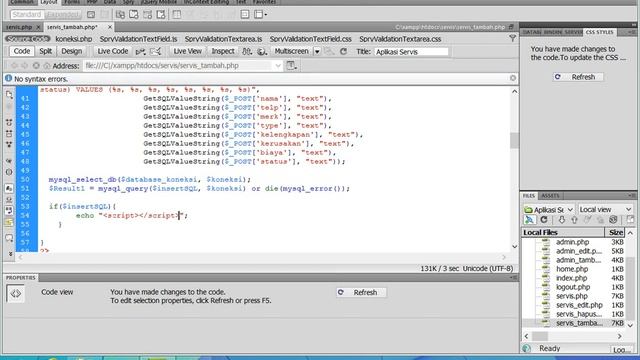
Task: Close the servis_tambah.php document tab
Action: pyautogui.click(x=110, y=27)
